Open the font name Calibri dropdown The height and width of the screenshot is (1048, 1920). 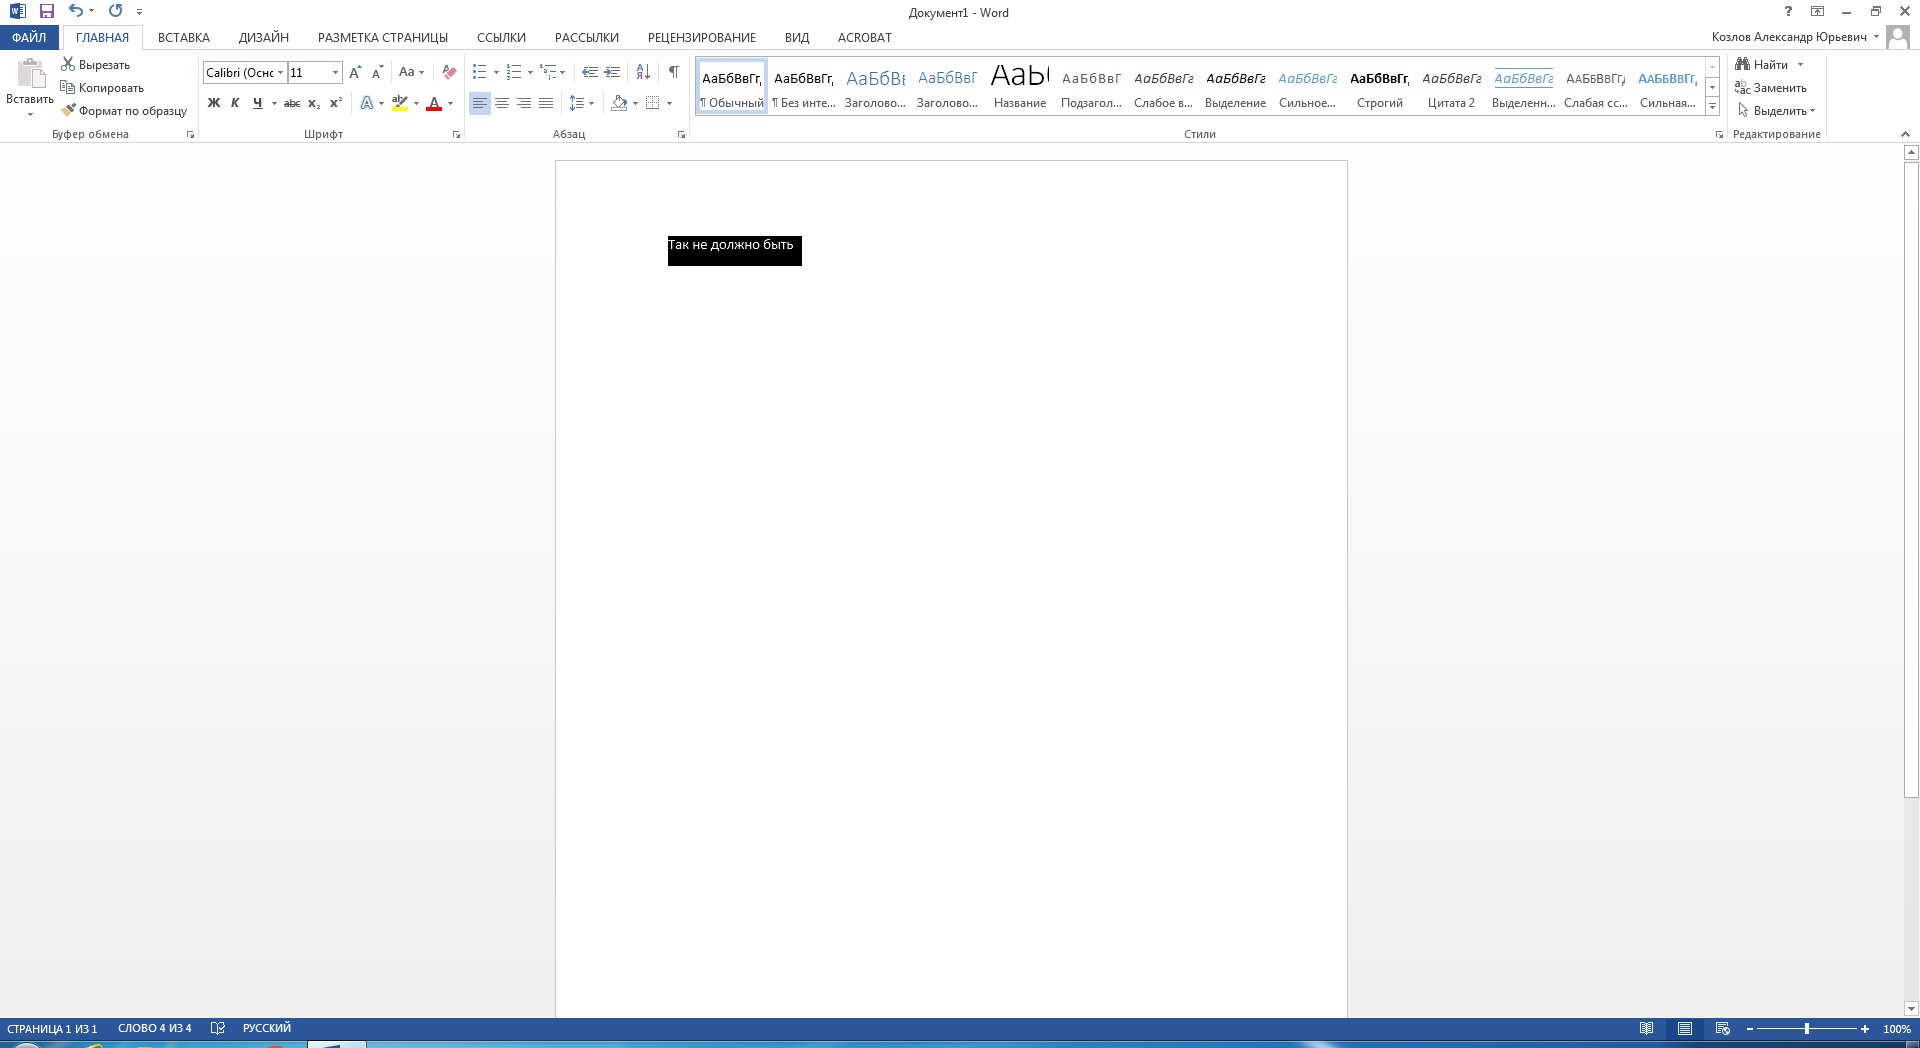(x=281, y=72)
